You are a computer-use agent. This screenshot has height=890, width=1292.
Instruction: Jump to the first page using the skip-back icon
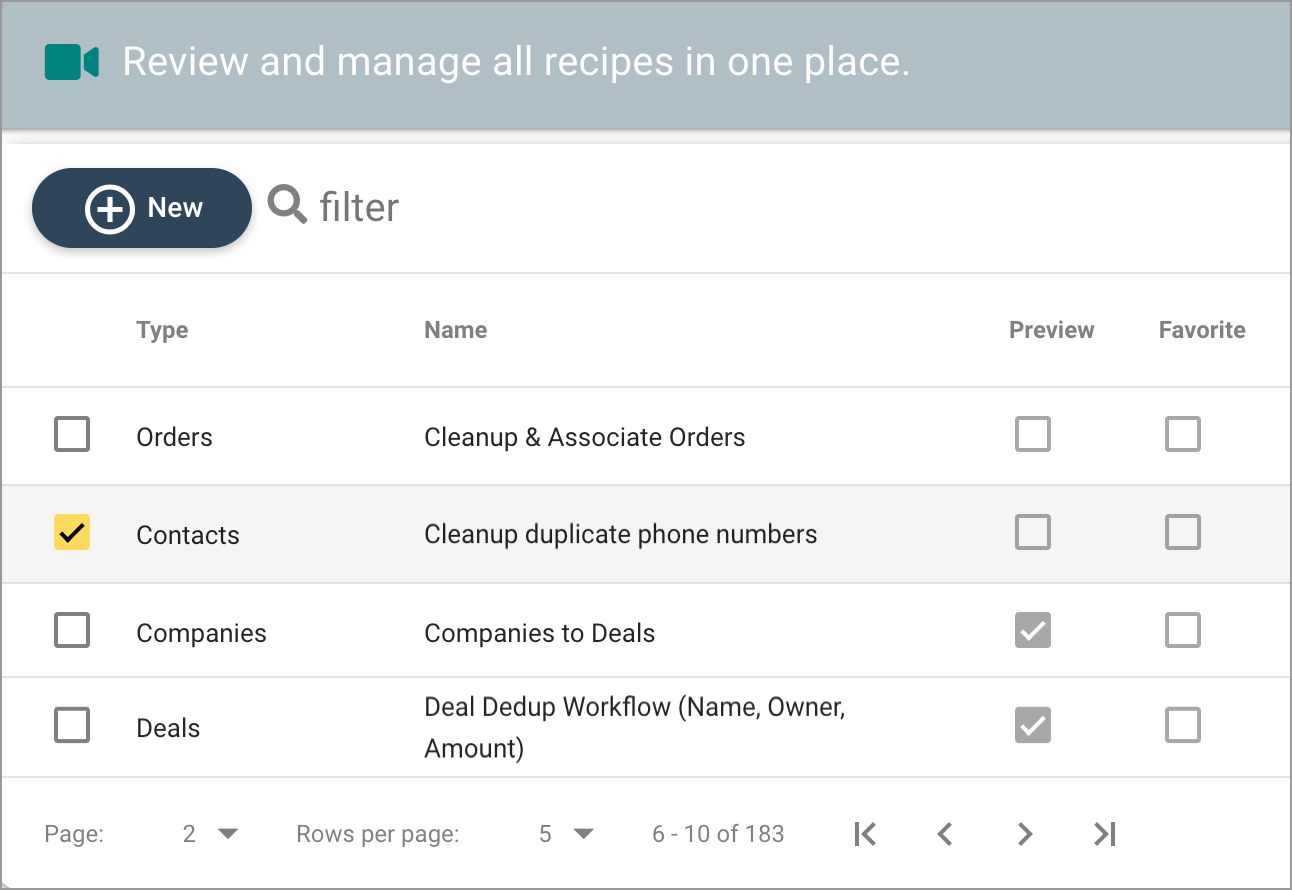click(x=864, y=833)
